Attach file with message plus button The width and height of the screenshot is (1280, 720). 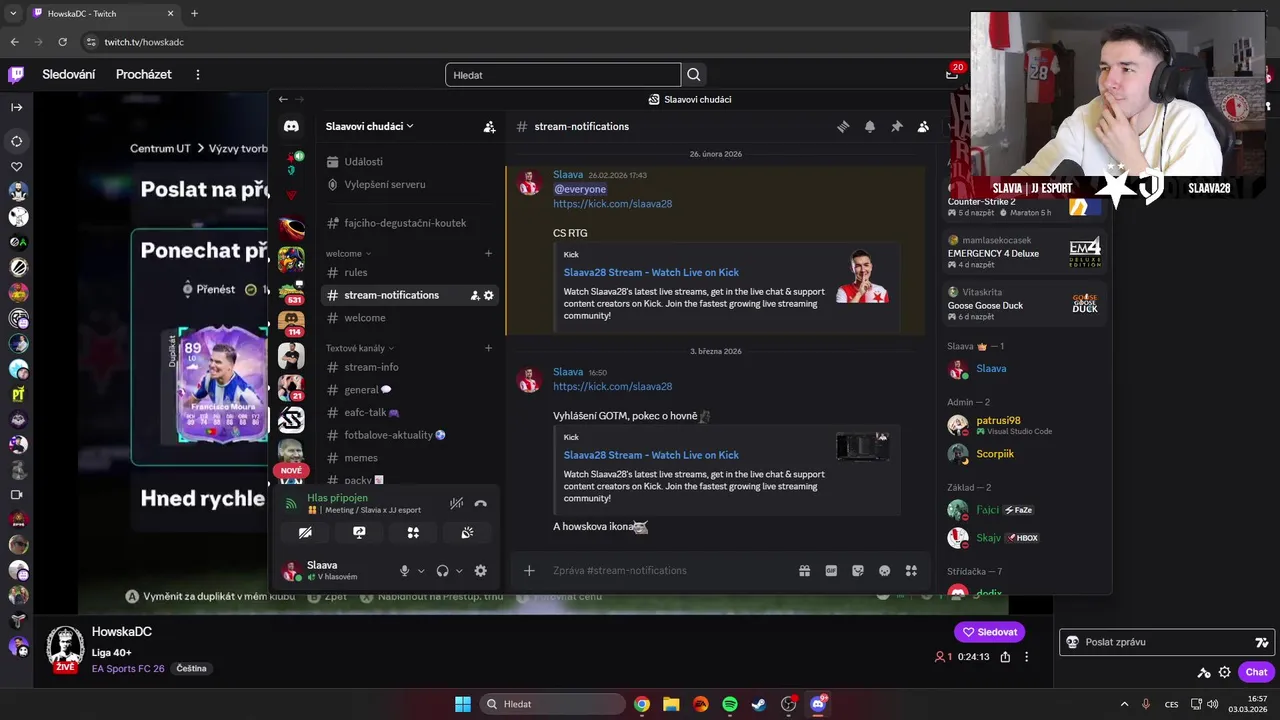coord(529,571)
